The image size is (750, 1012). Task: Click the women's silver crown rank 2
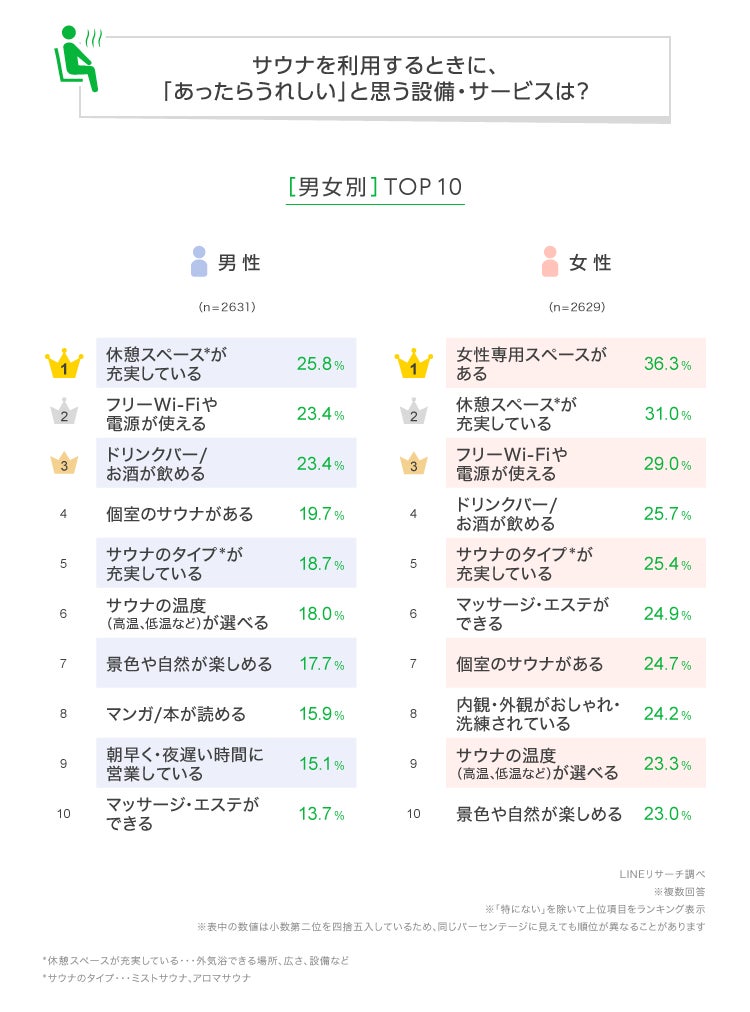[x=413, y=414]
